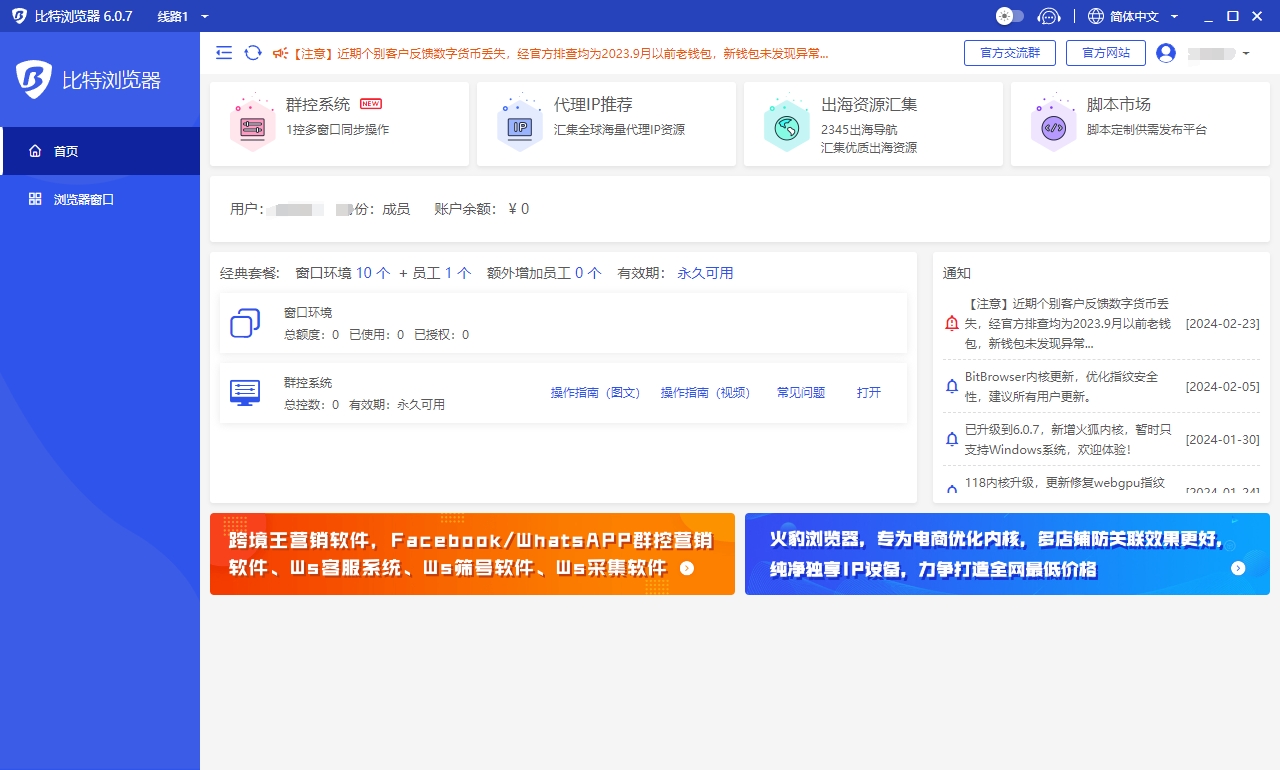
Task: Click the 群控系统 monitor icon in the package list
Action: coord(245,392)
